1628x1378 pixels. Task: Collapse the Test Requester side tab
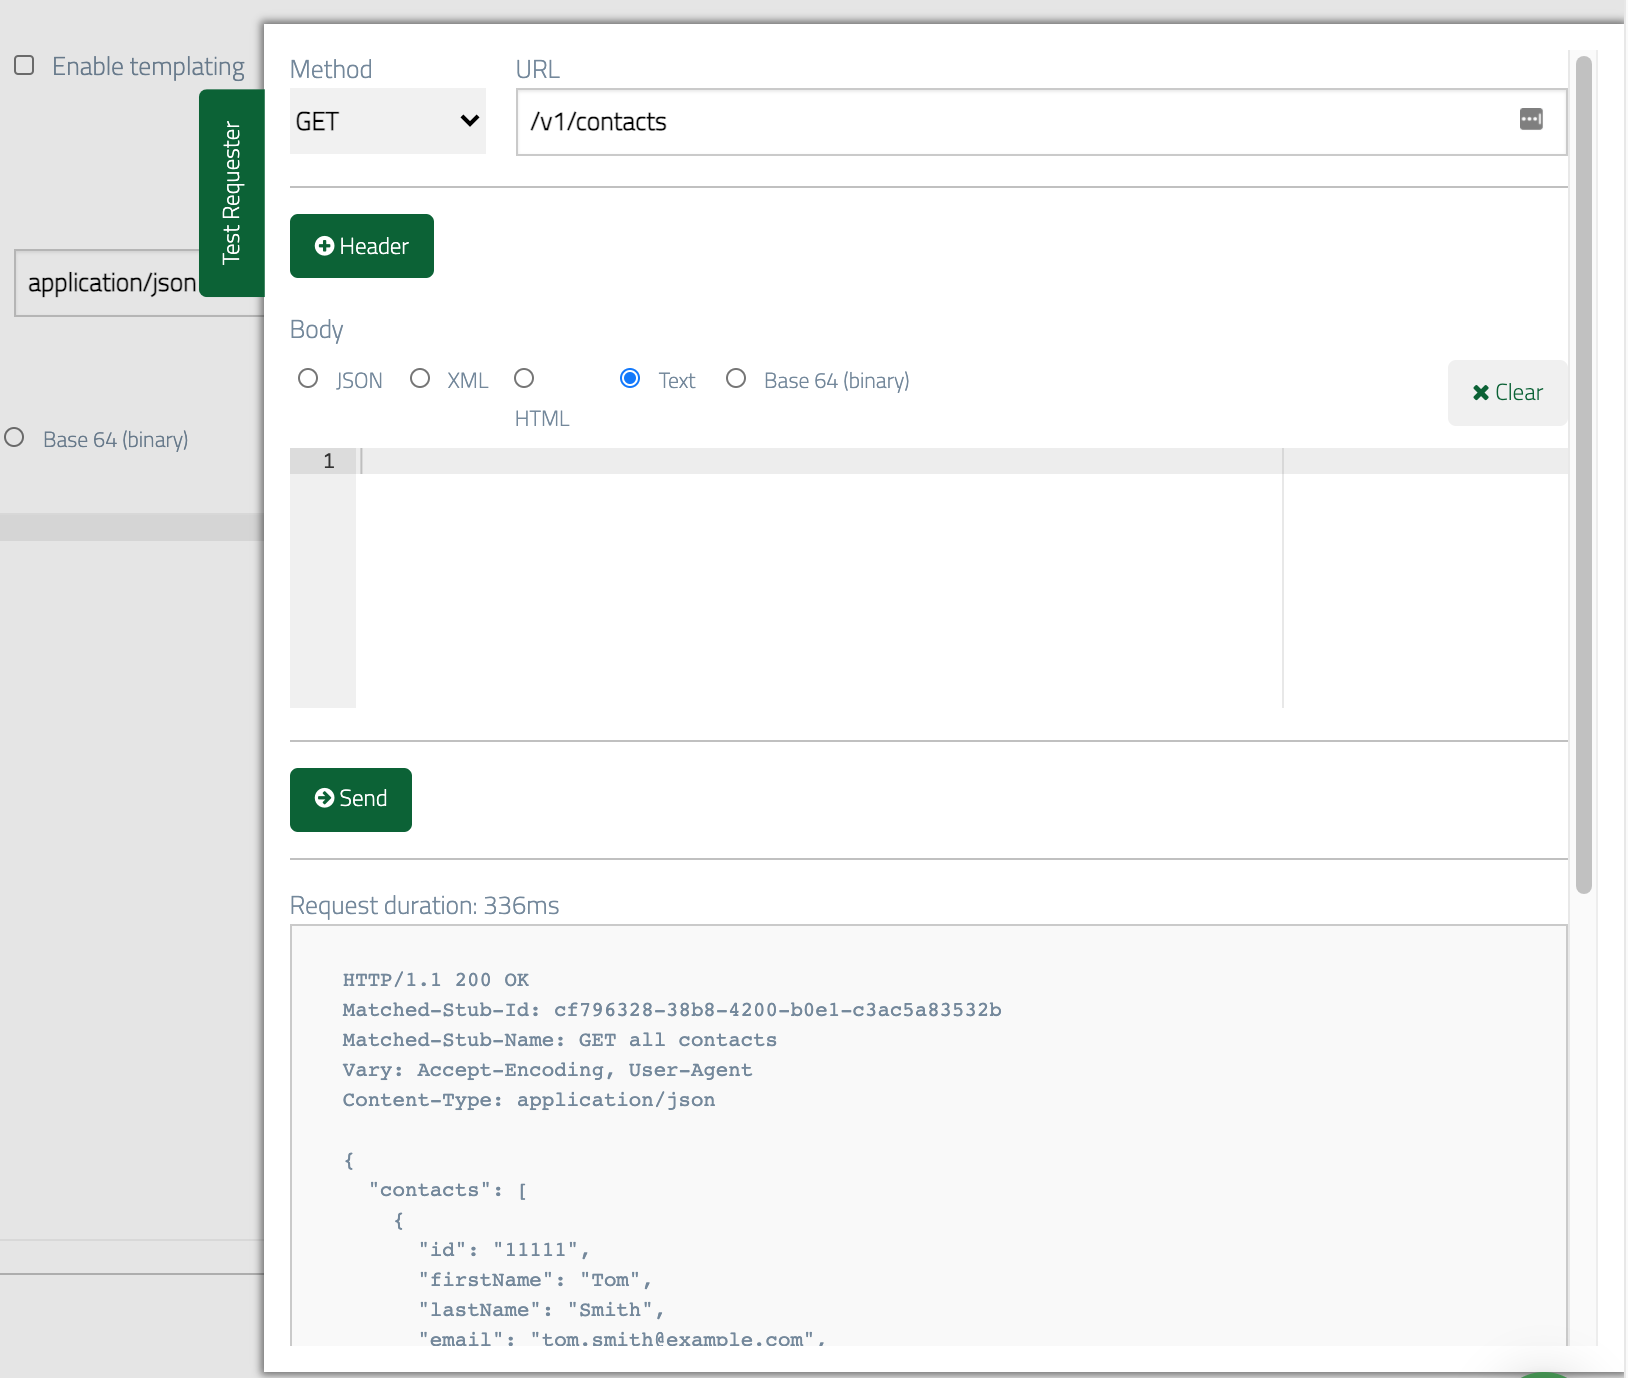pos(232,193)
